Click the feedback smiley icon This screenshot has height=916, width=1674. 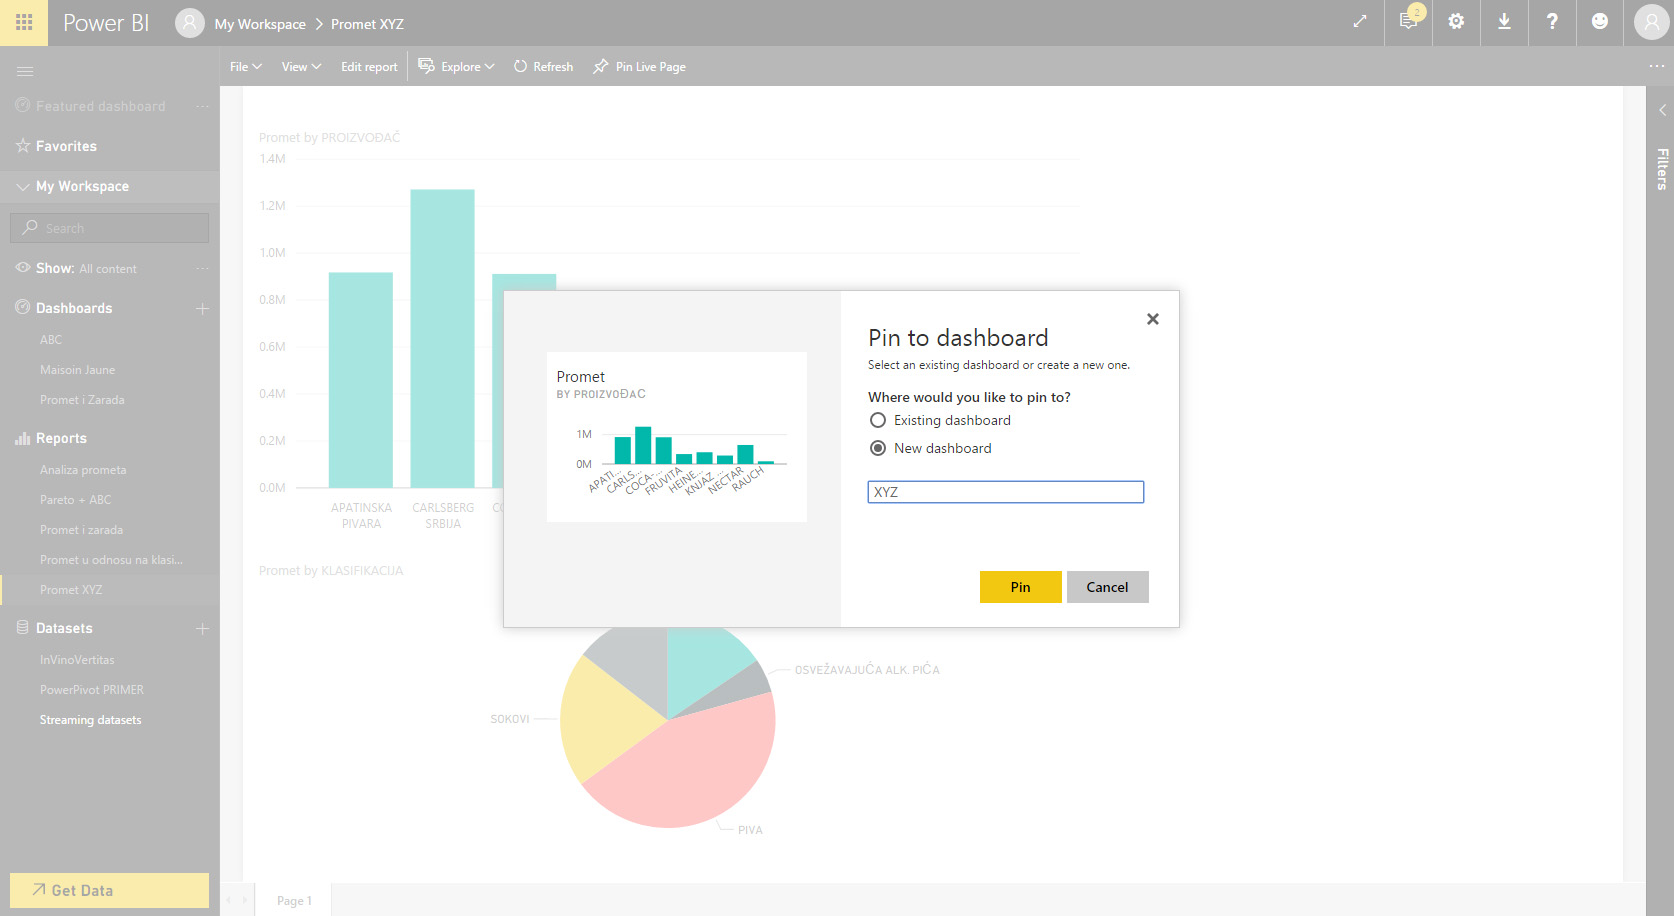click(1600, 22)
